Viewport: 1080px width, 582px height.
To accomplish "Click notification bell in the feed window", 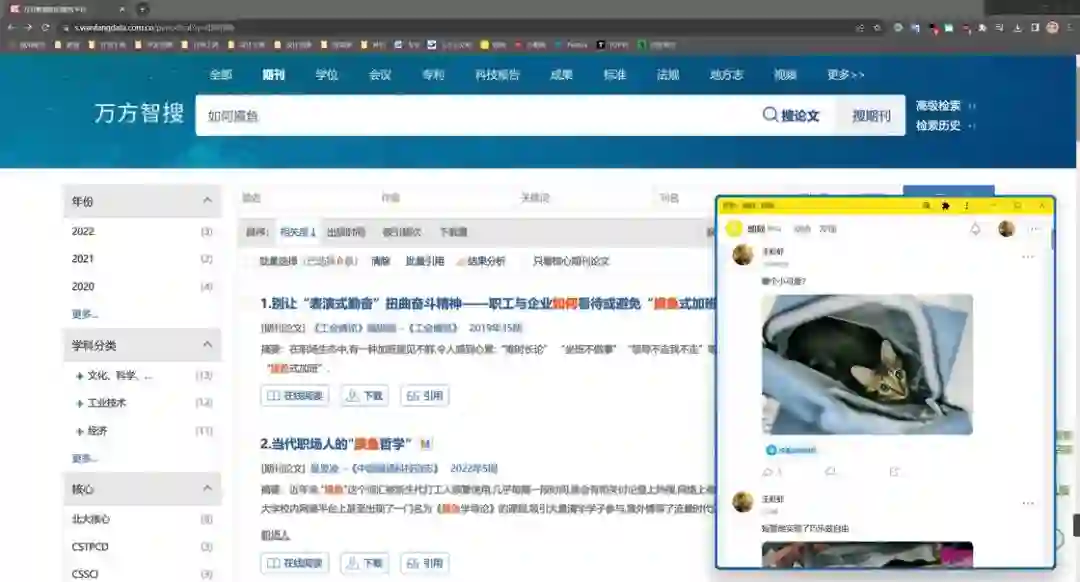I will [x=975, y=229].
